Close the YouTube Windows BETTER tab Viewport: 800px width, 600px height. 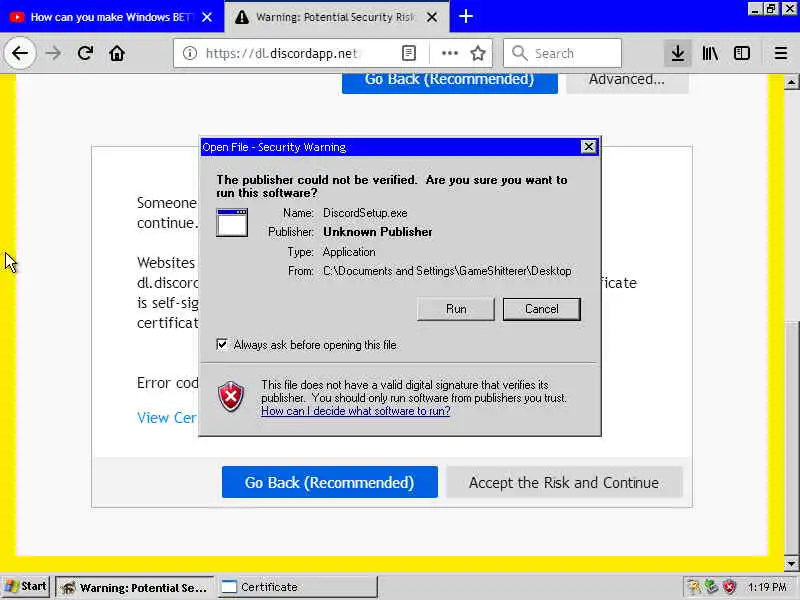point(207,17)
